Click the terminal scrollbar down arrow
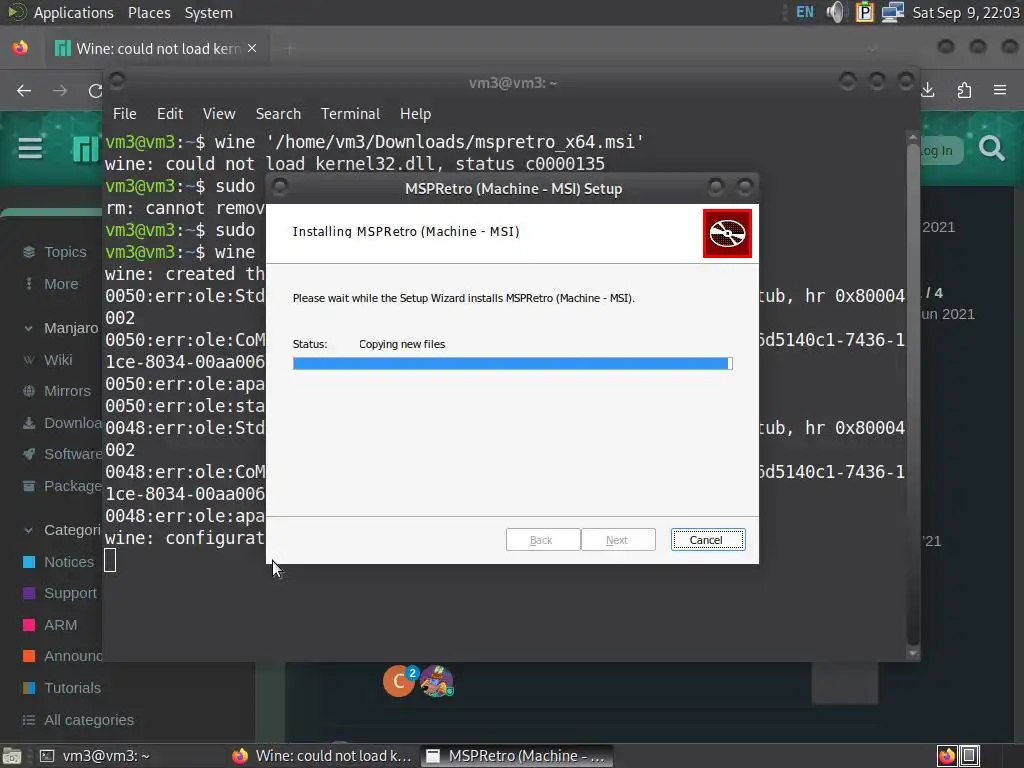Viewport: 1024px width, 768px height. 912,653
